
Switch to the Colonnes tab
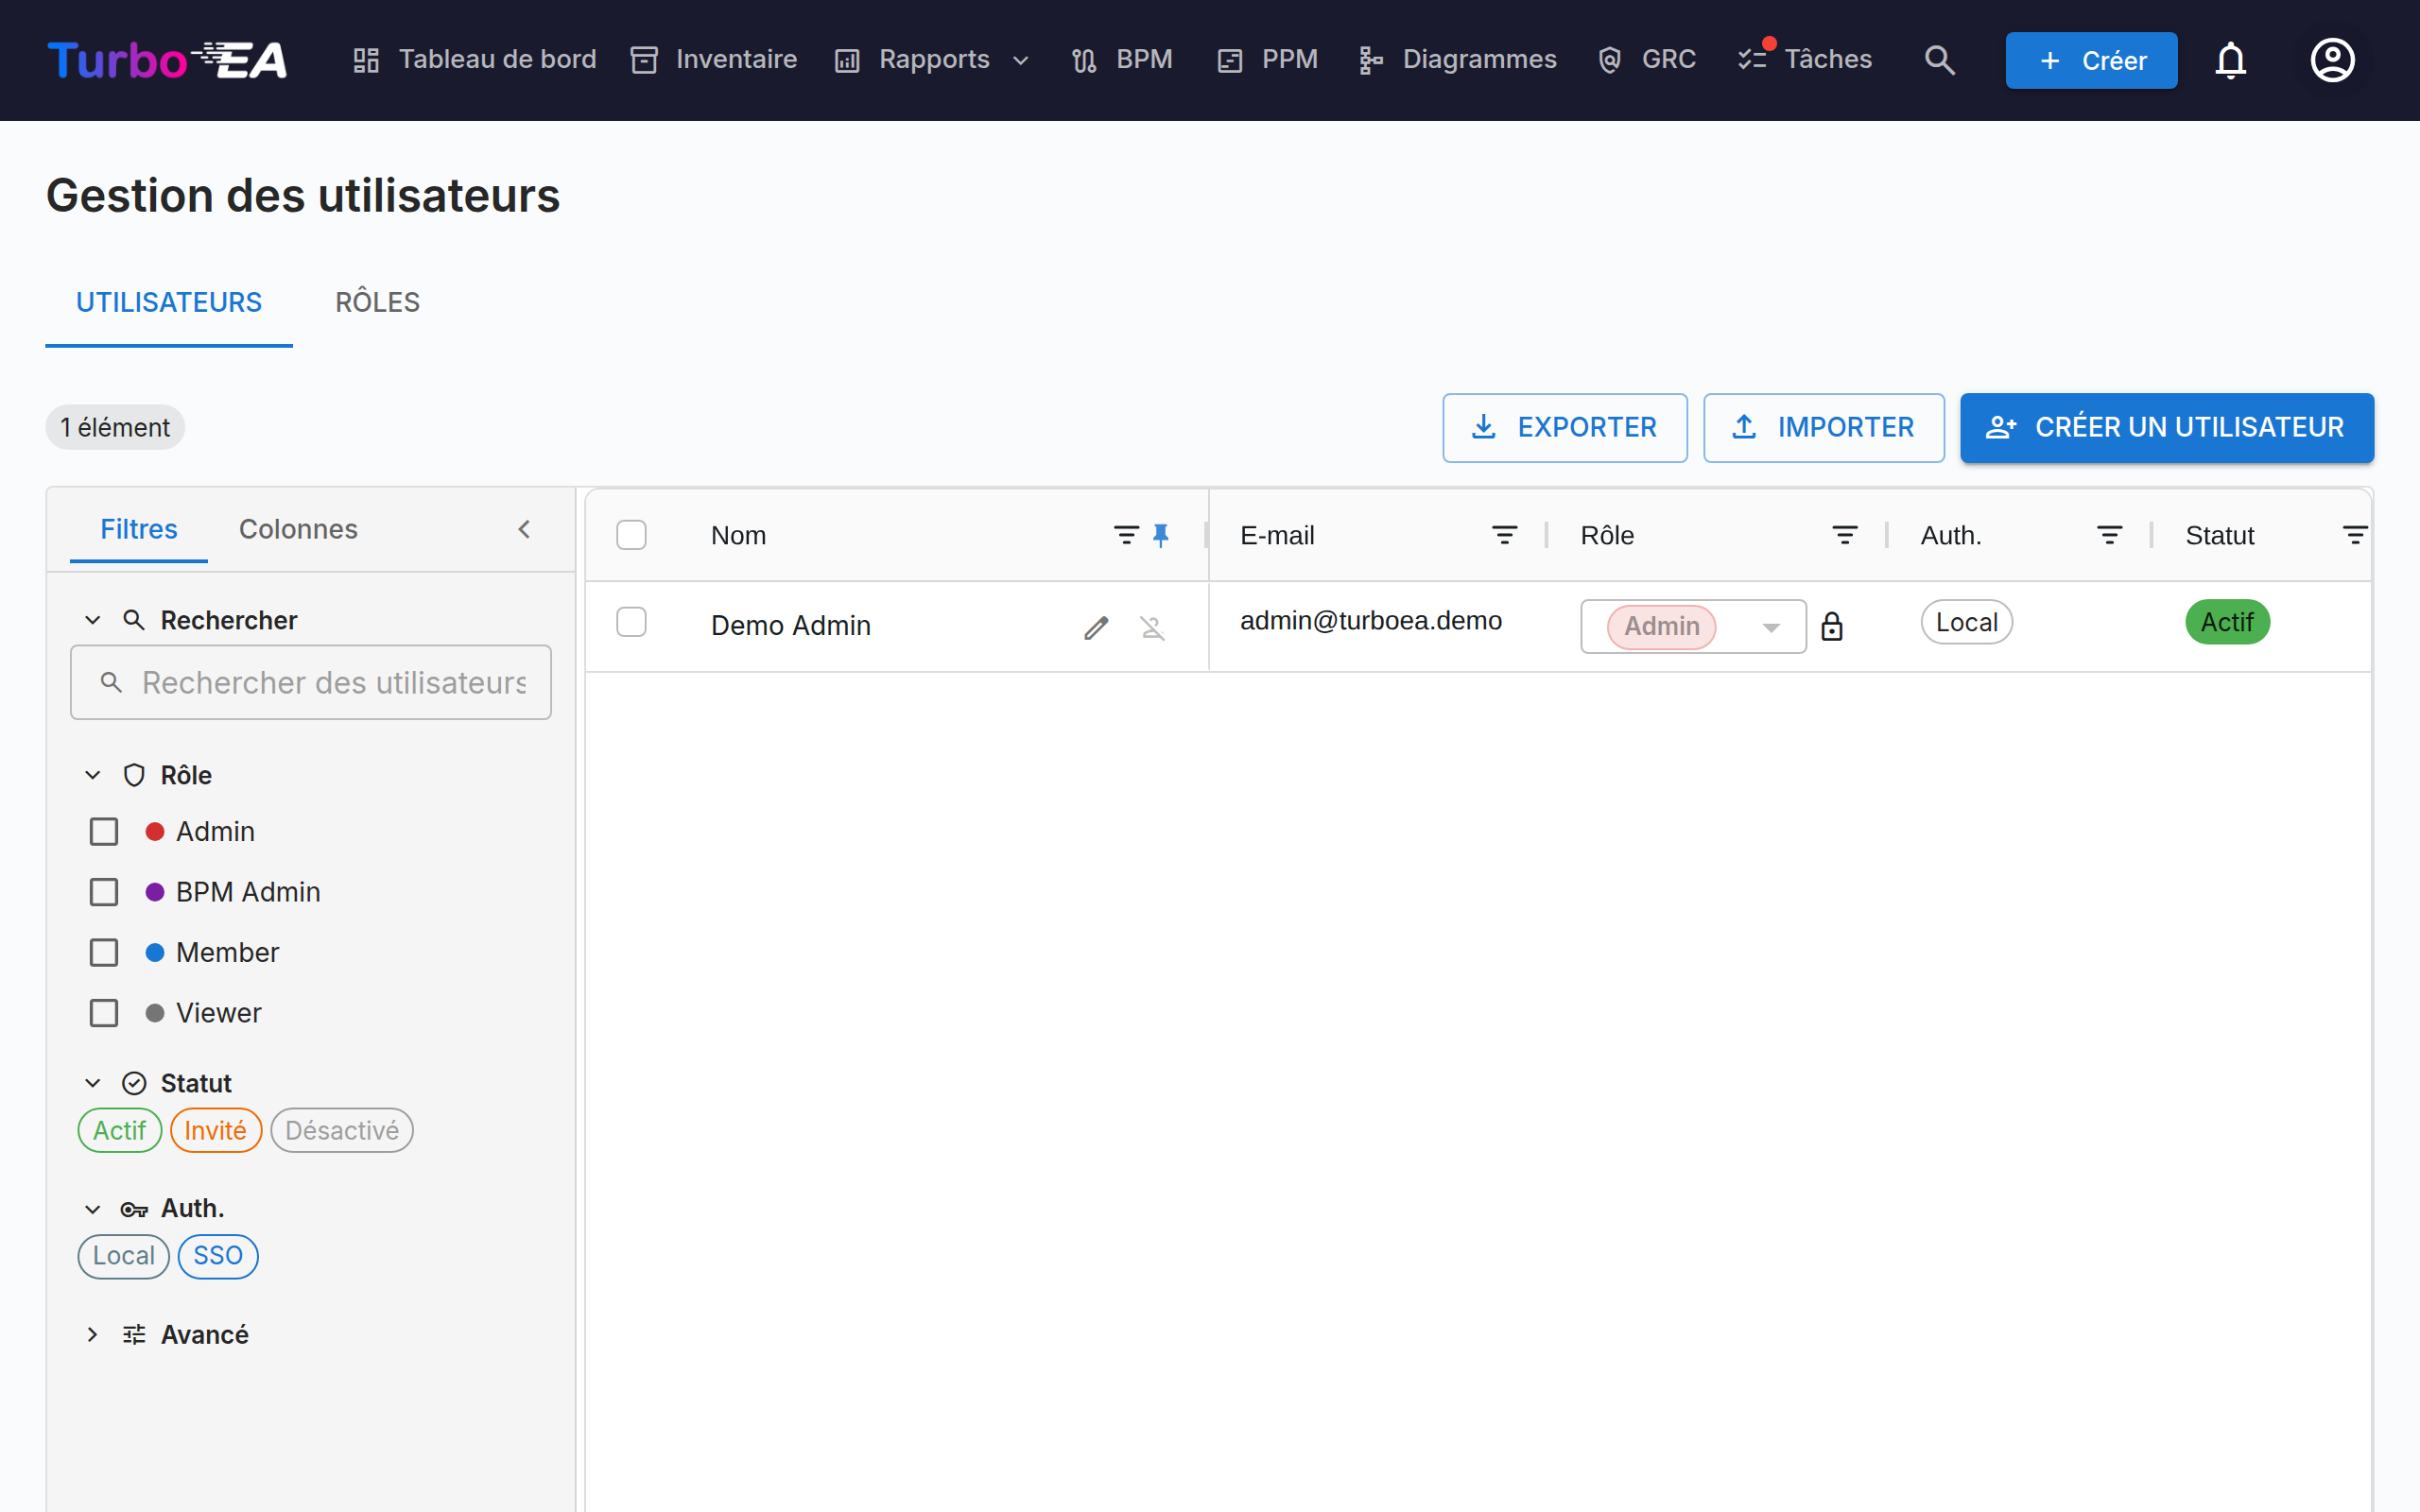tap(298, 529)
